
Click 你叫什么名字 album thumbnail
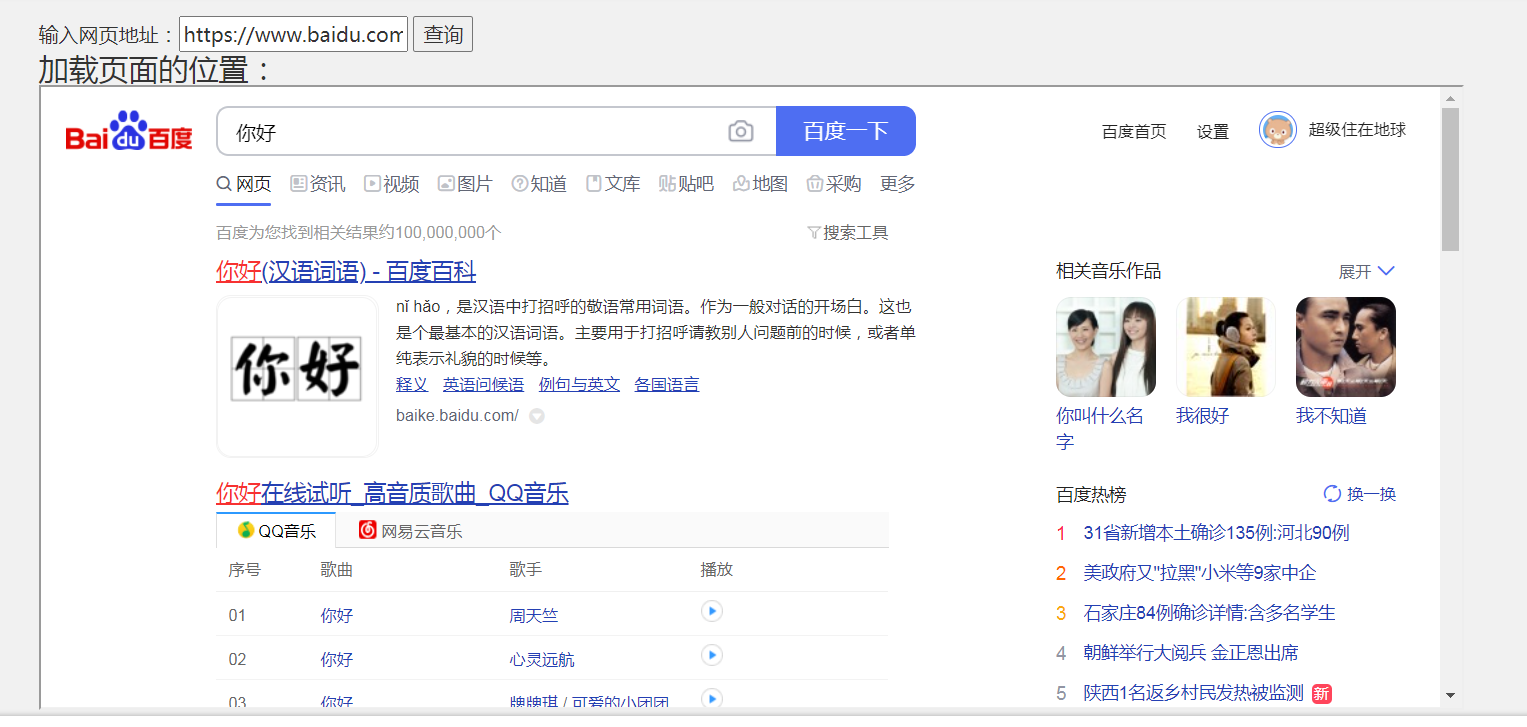1106,347
